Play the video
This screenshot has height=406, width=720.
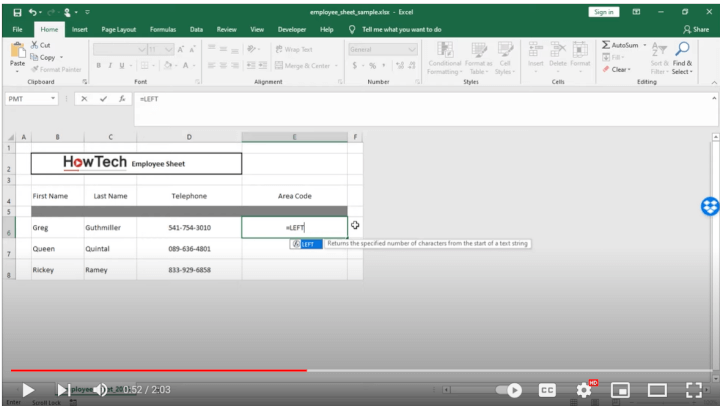[x=28, y=390]
